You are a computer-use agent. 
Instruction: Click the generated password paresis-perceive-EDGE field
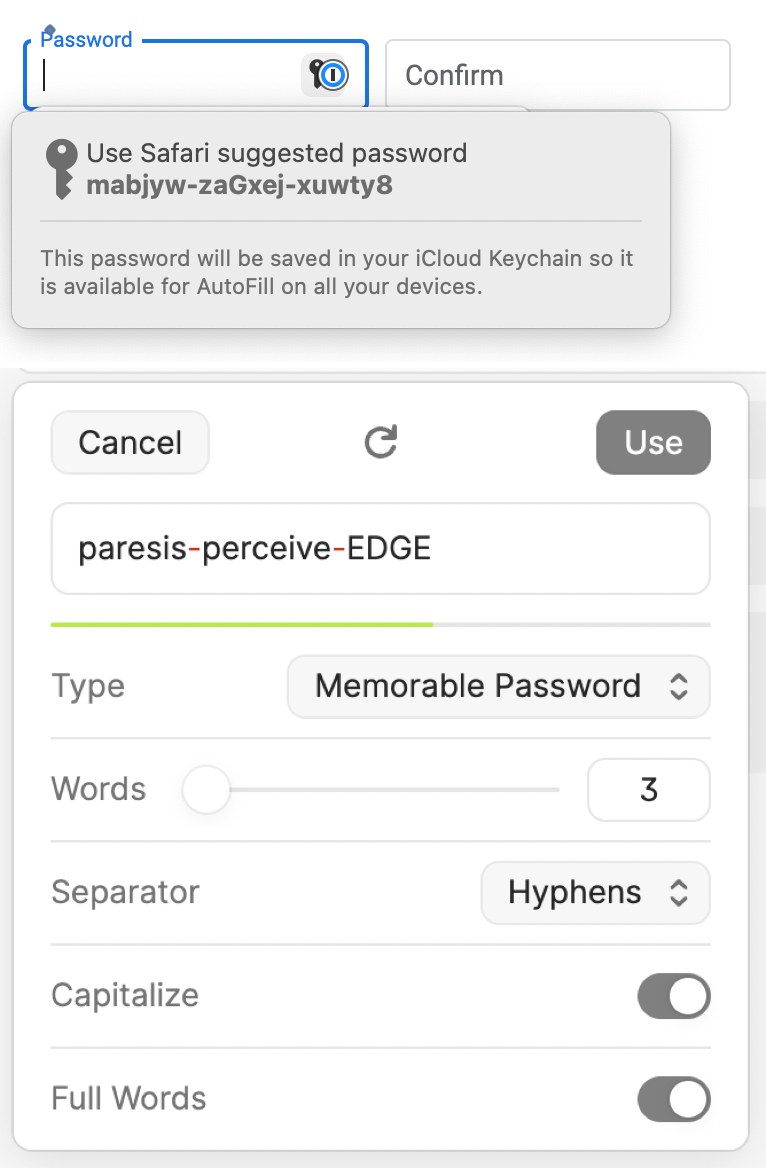click(381, 548)
